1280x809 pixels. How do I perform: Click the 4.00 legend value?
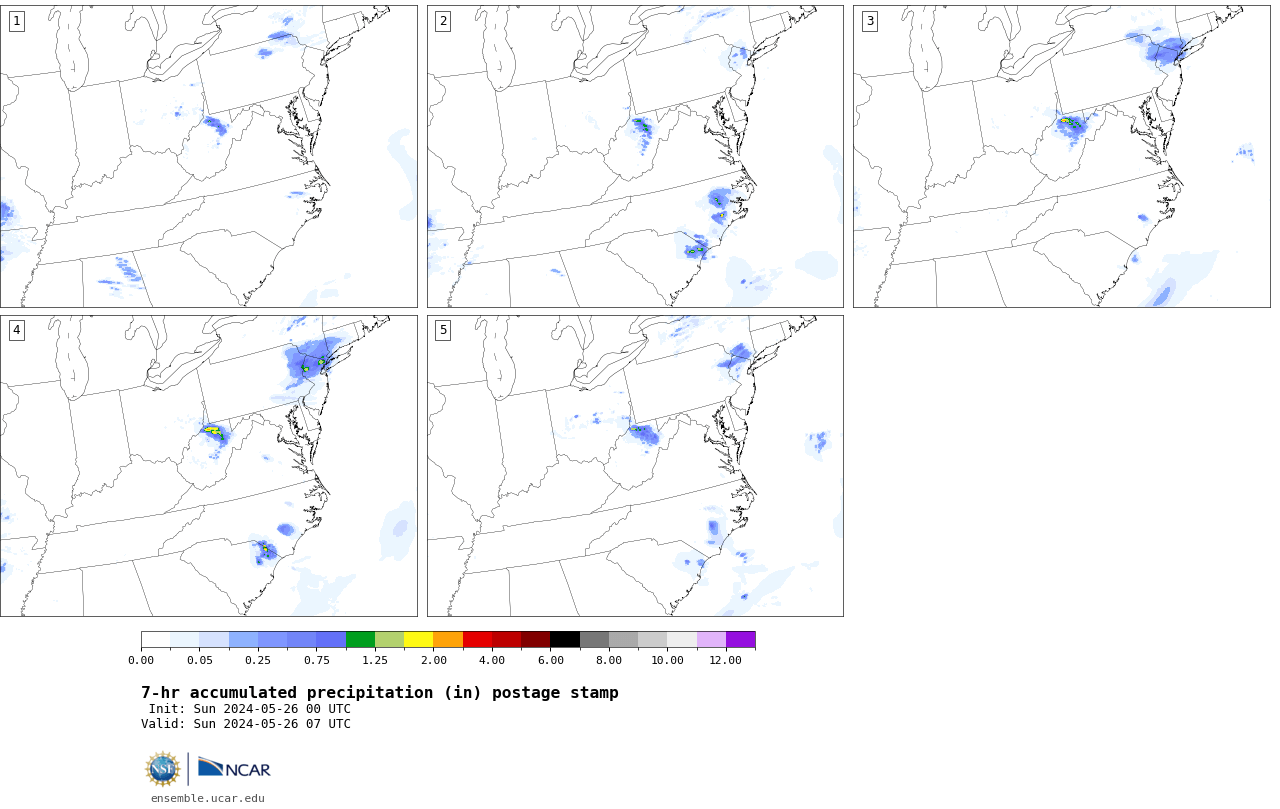(492, 661)
